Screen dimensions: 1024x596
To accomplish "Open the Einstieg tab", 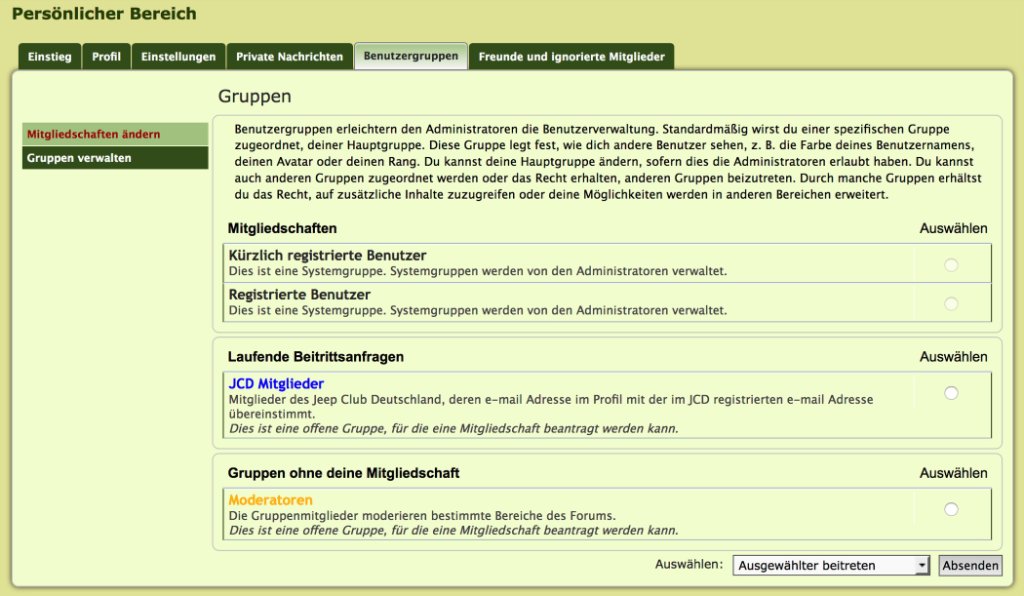I will point(49,57).
